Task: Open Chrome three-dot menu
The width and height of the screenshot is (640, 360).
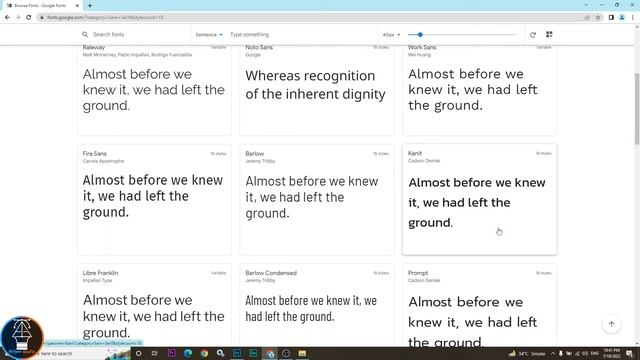Action: pos(632,17)
